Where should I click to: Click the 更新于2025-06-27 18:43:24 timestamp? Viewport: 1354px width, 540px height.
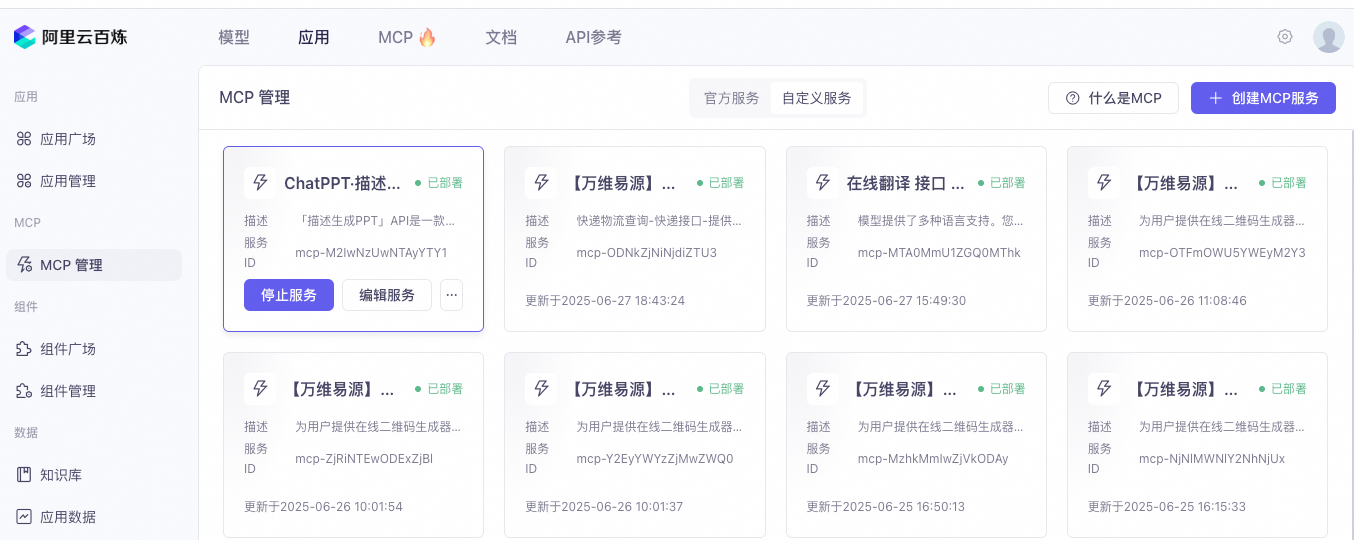[x=605, y=300]
